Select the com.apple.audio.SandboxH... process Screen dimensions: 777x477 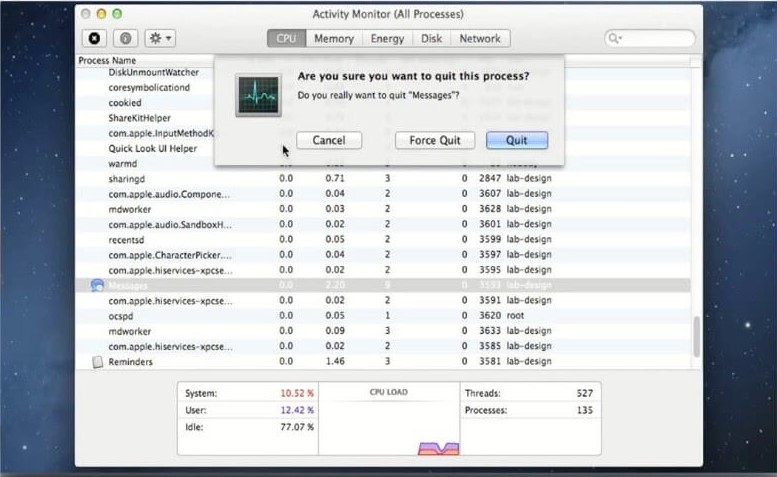pos(170,225)
